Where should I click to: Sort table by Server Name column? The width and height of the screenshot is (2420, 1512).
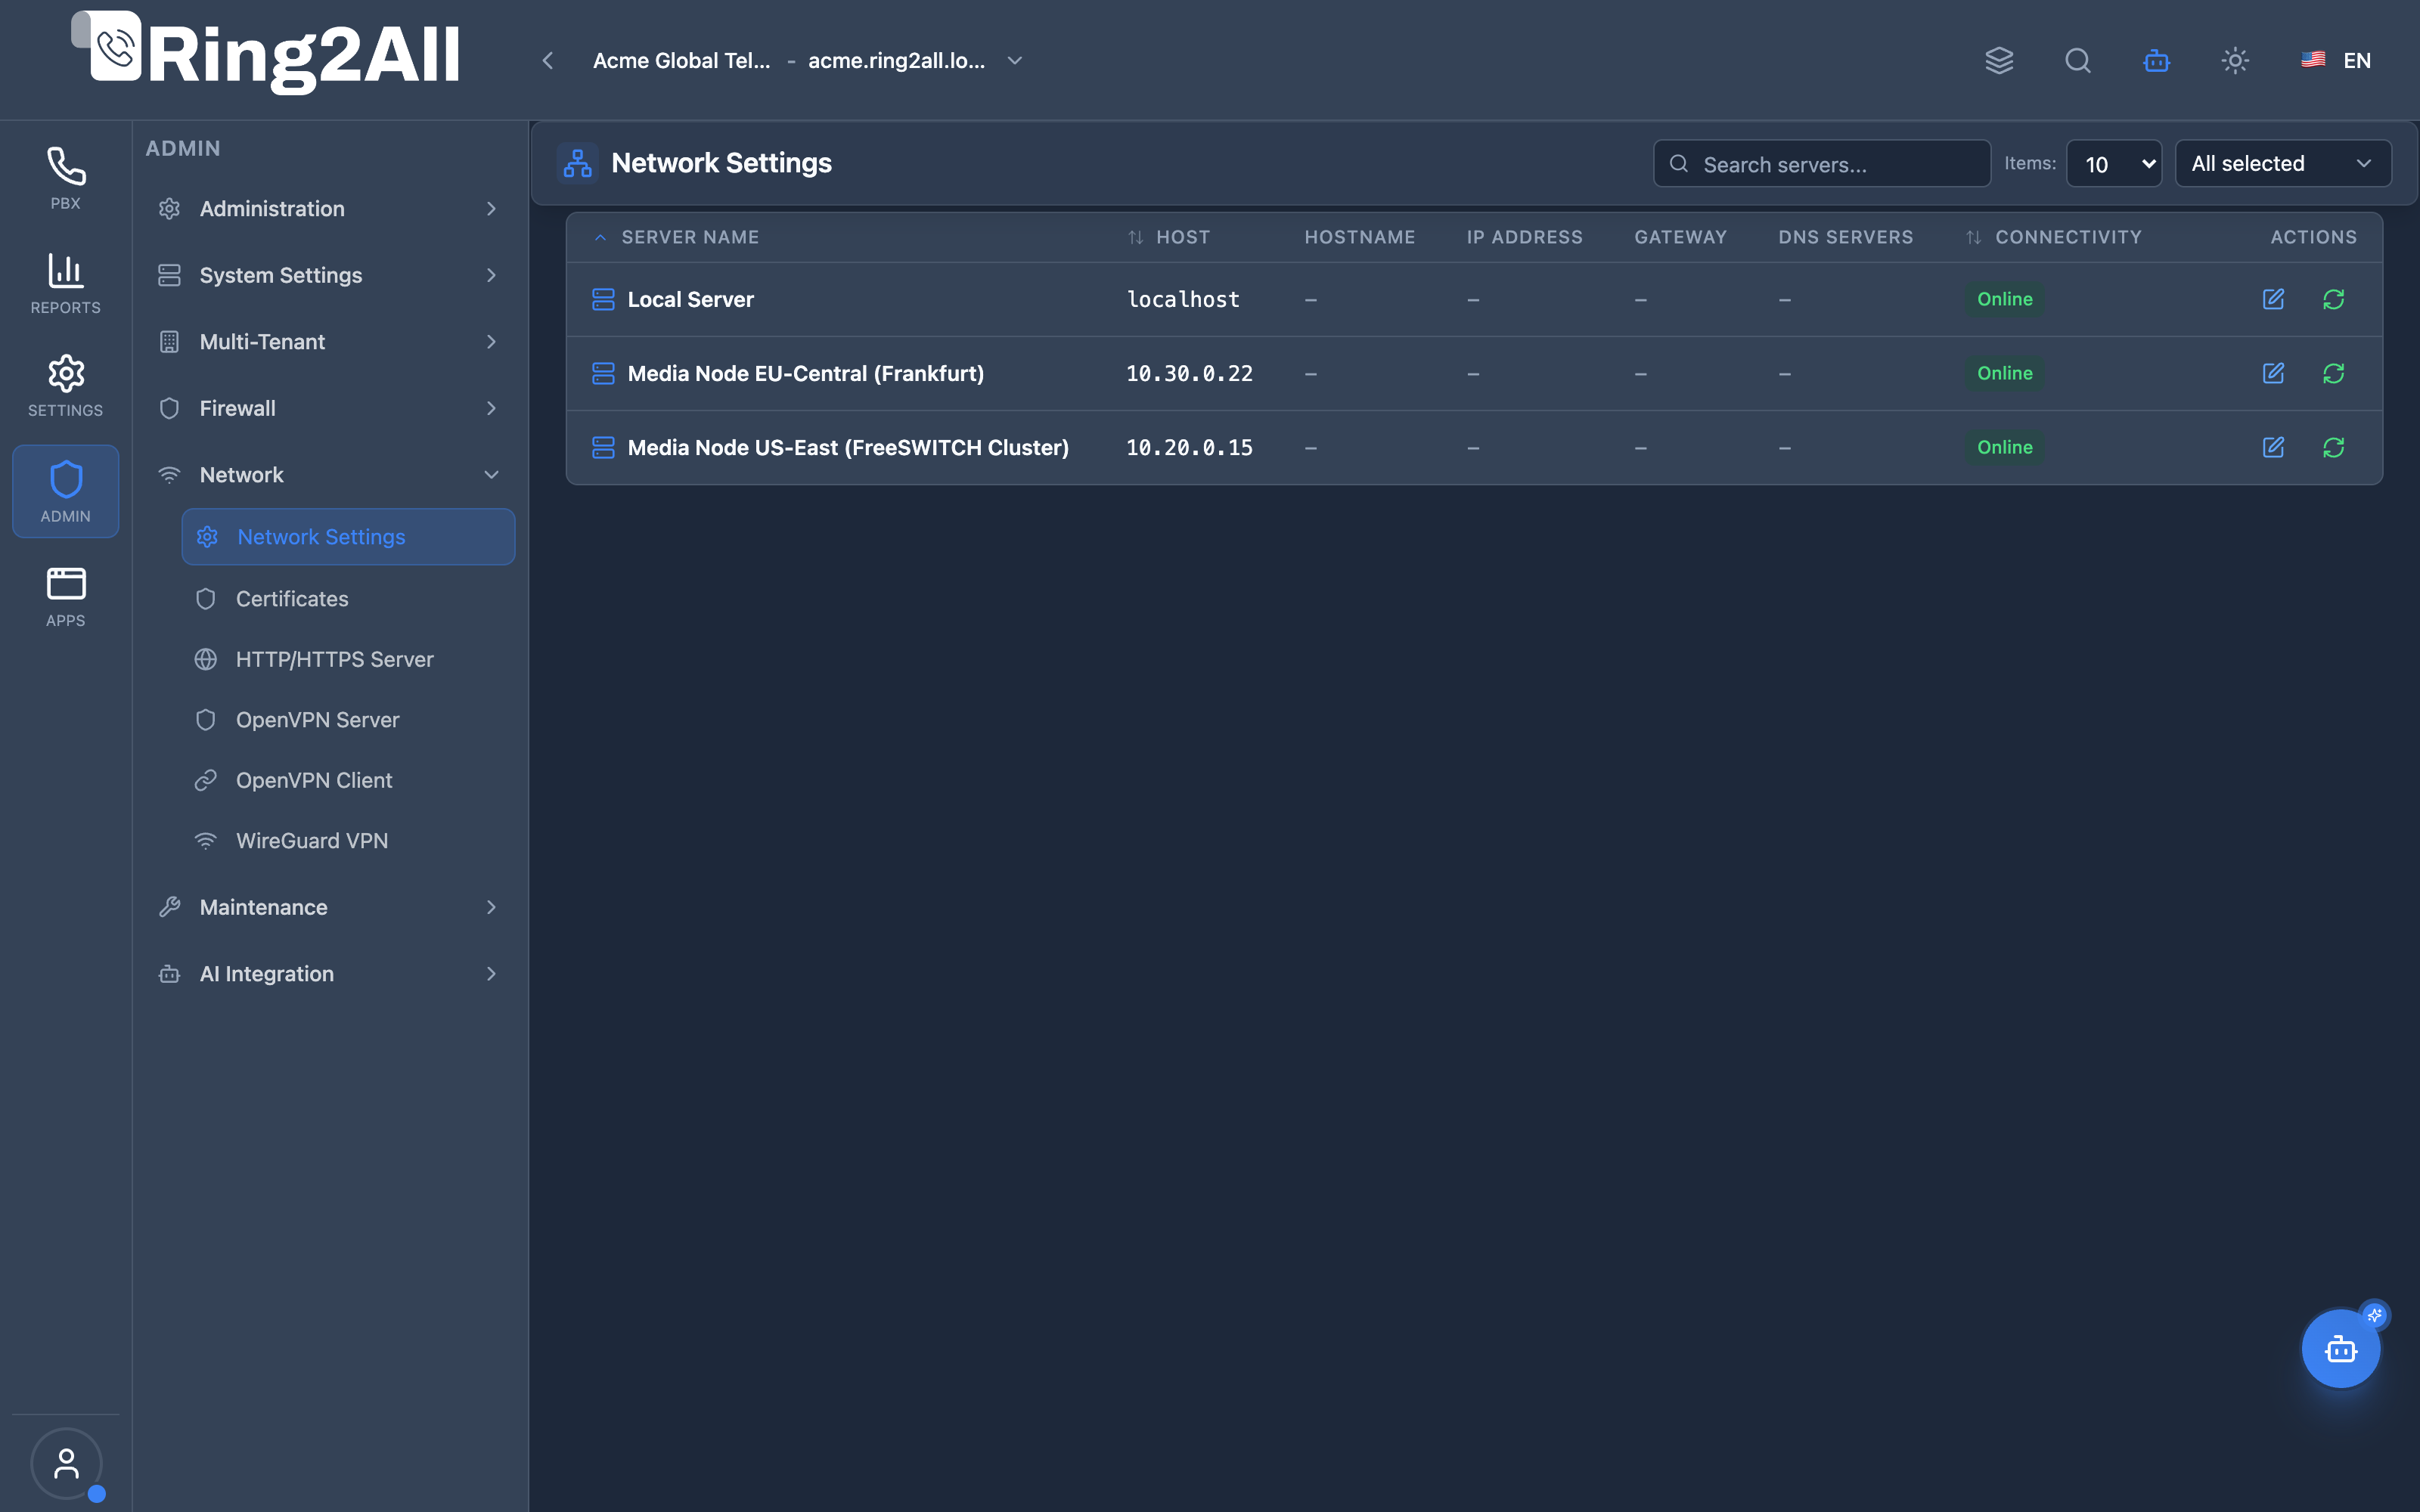pyautogui.click(x=689, y=237)
